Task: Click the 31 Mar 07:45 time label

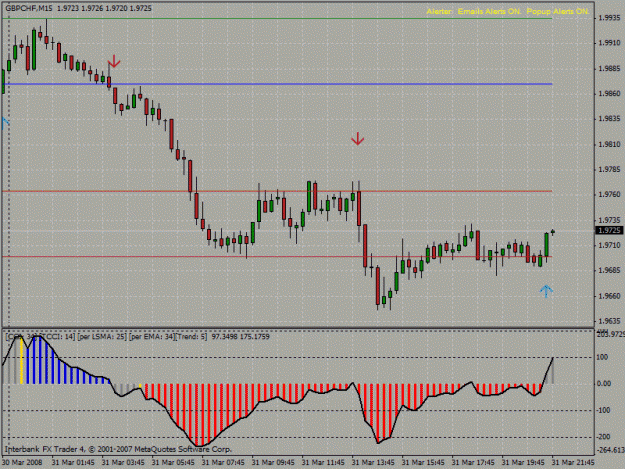Action: tap(223, 463)
